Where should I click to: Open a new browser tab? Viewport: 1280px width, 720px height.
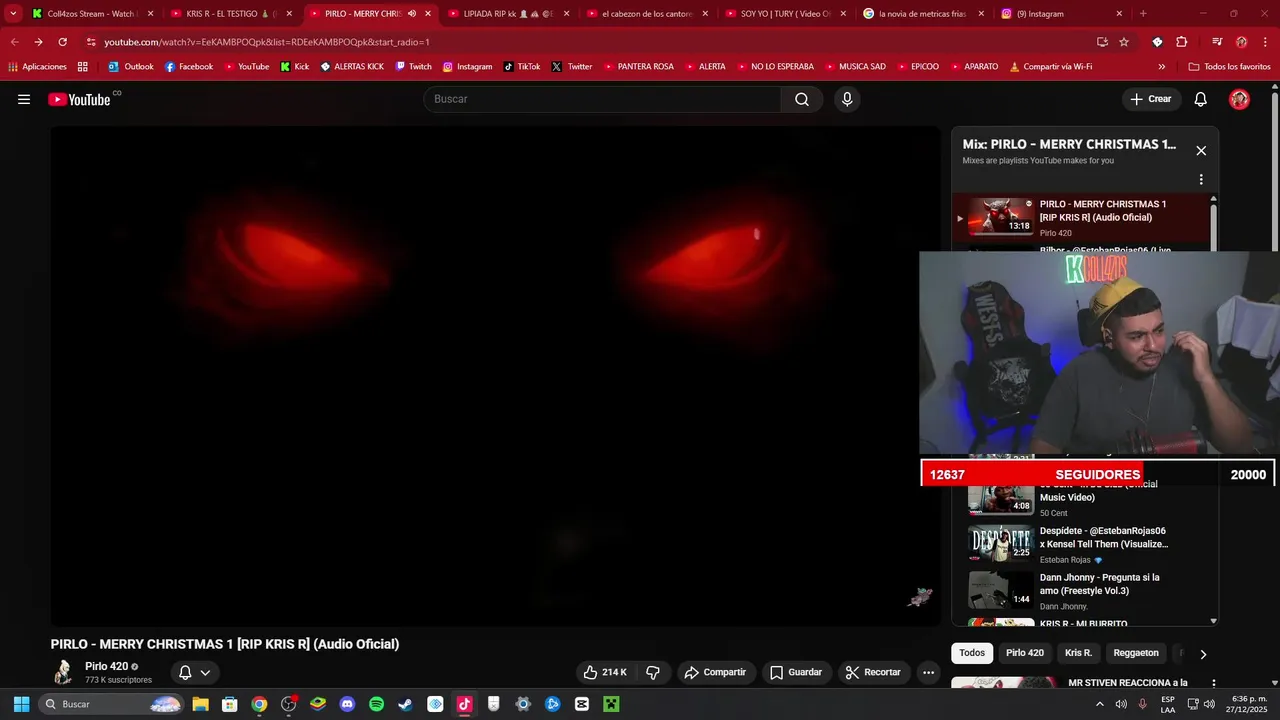coord(1143,14)
